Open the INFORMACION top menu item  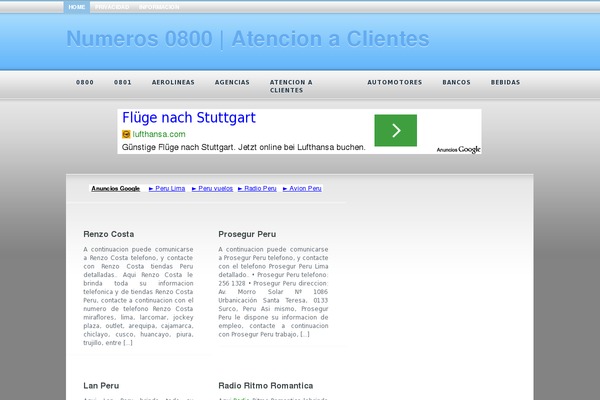click(159, 7)
